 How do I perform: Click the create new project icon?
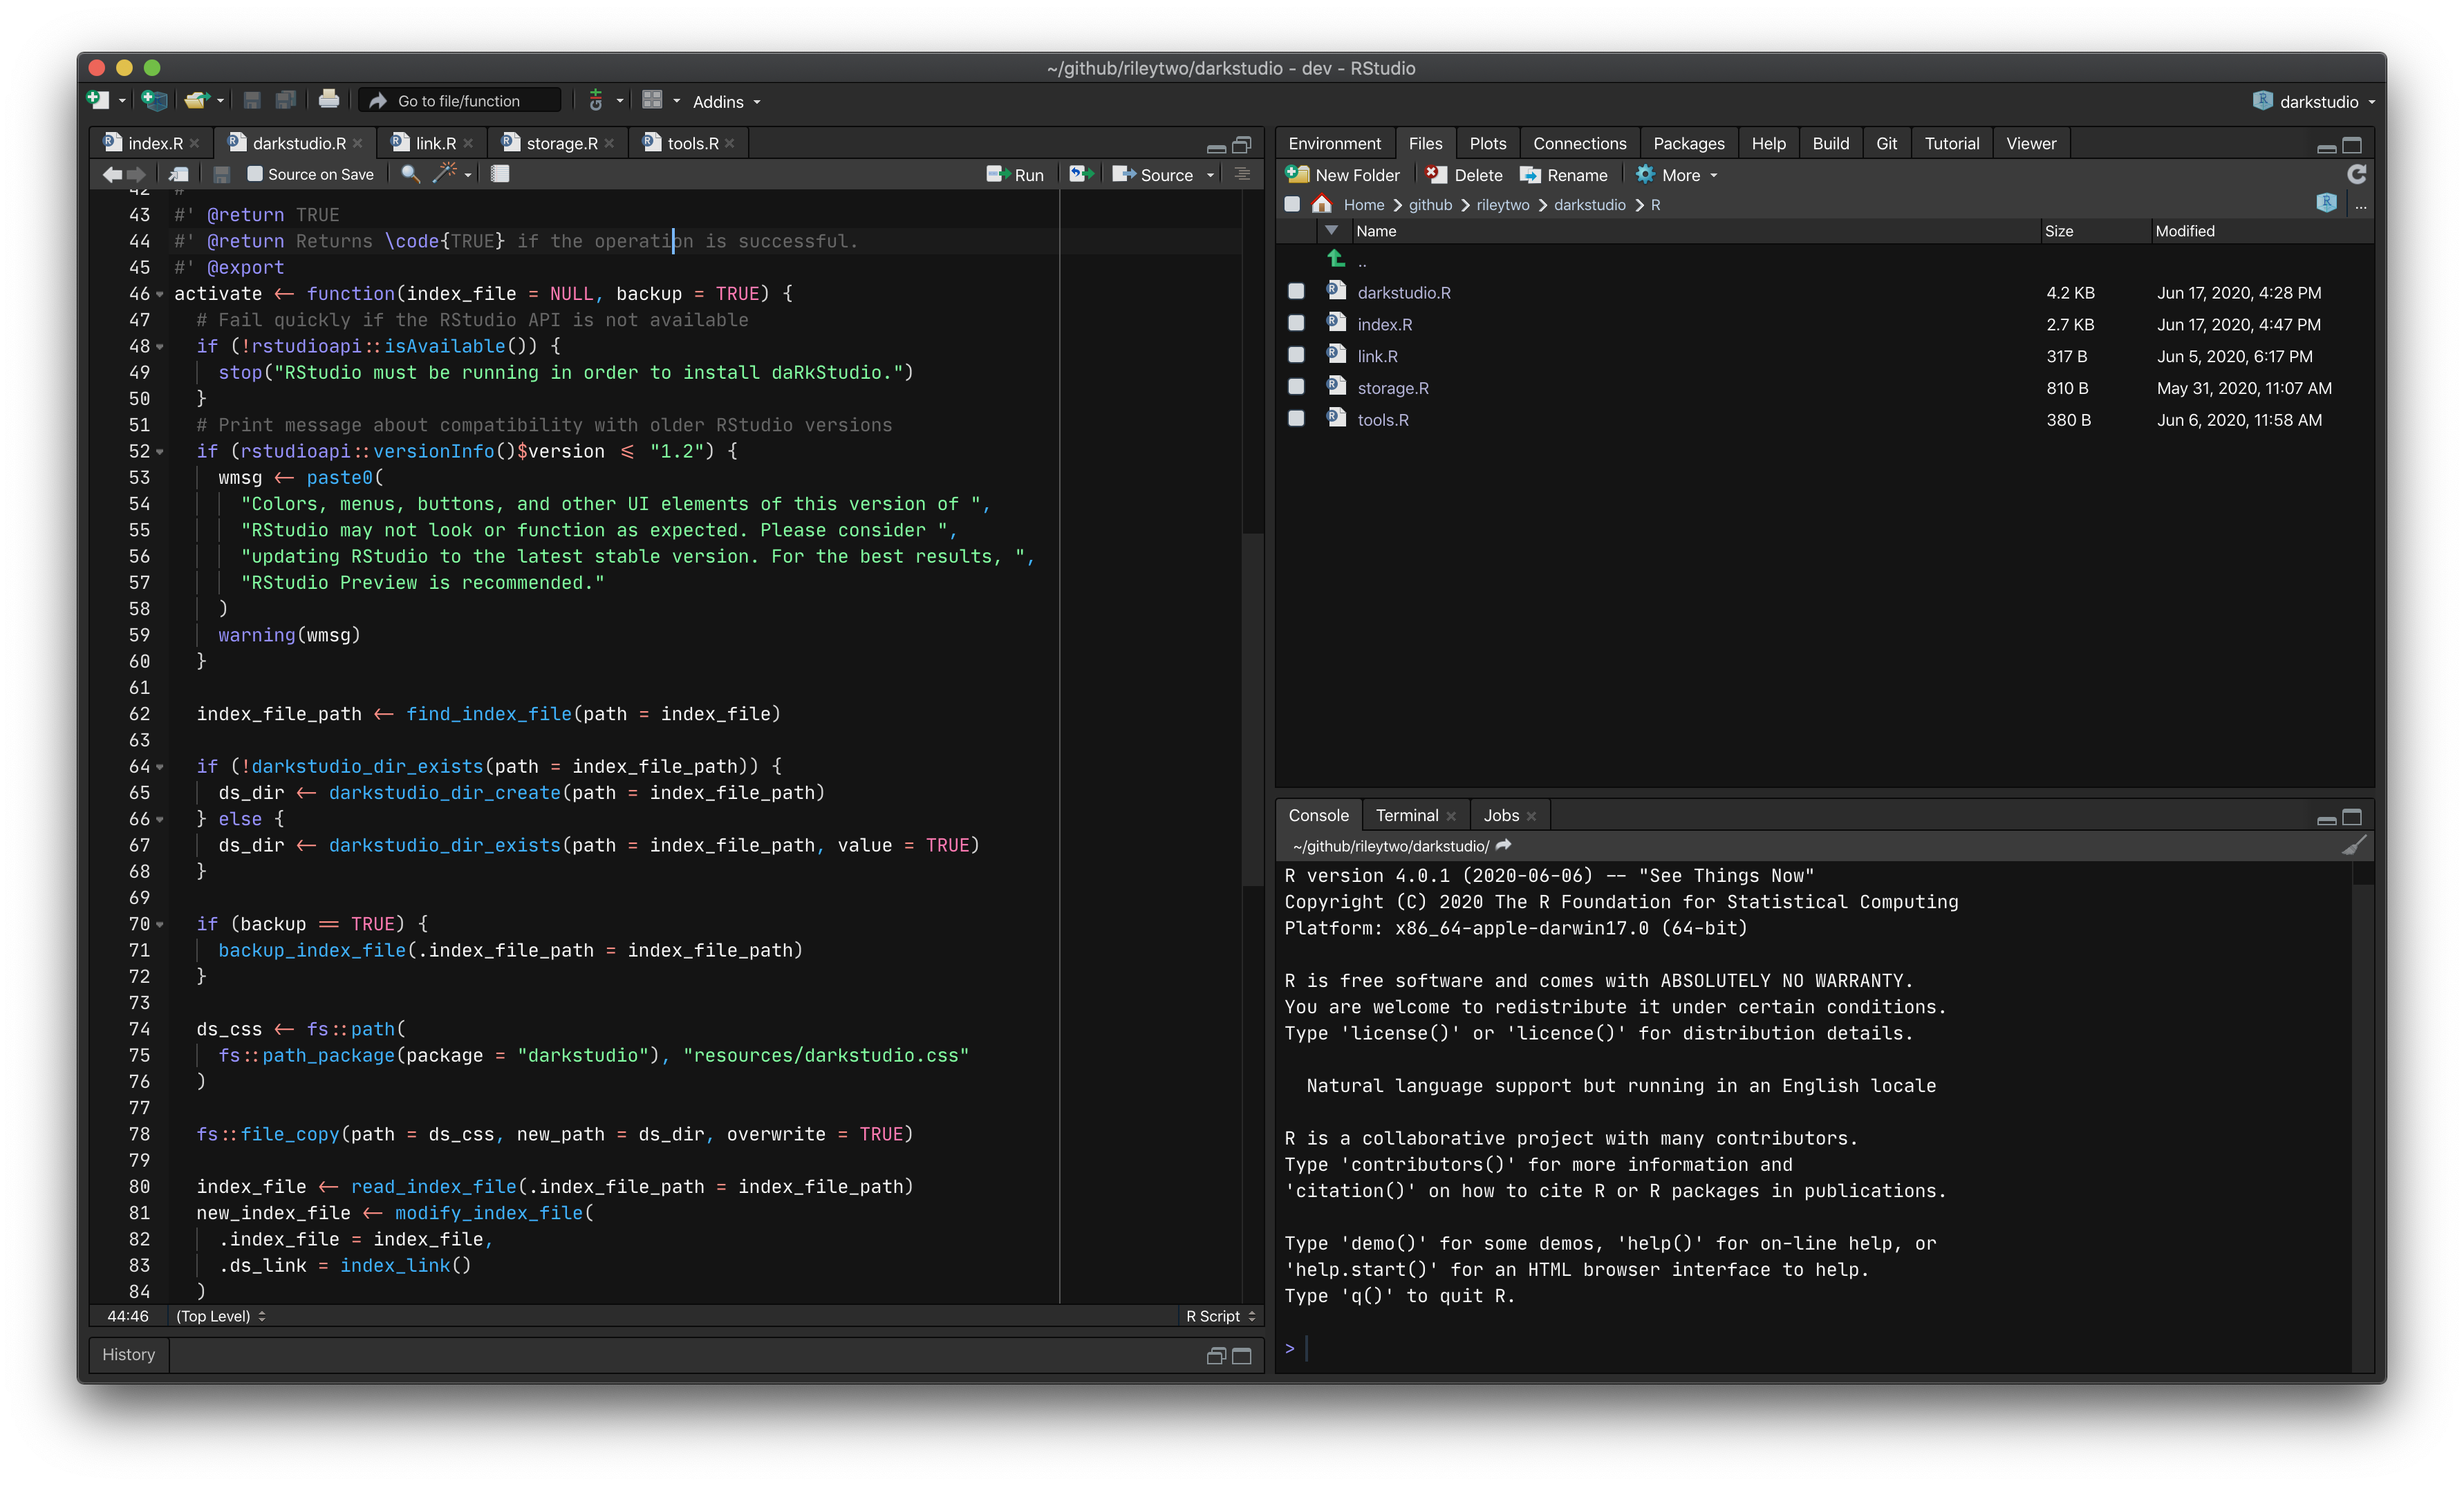154,100
